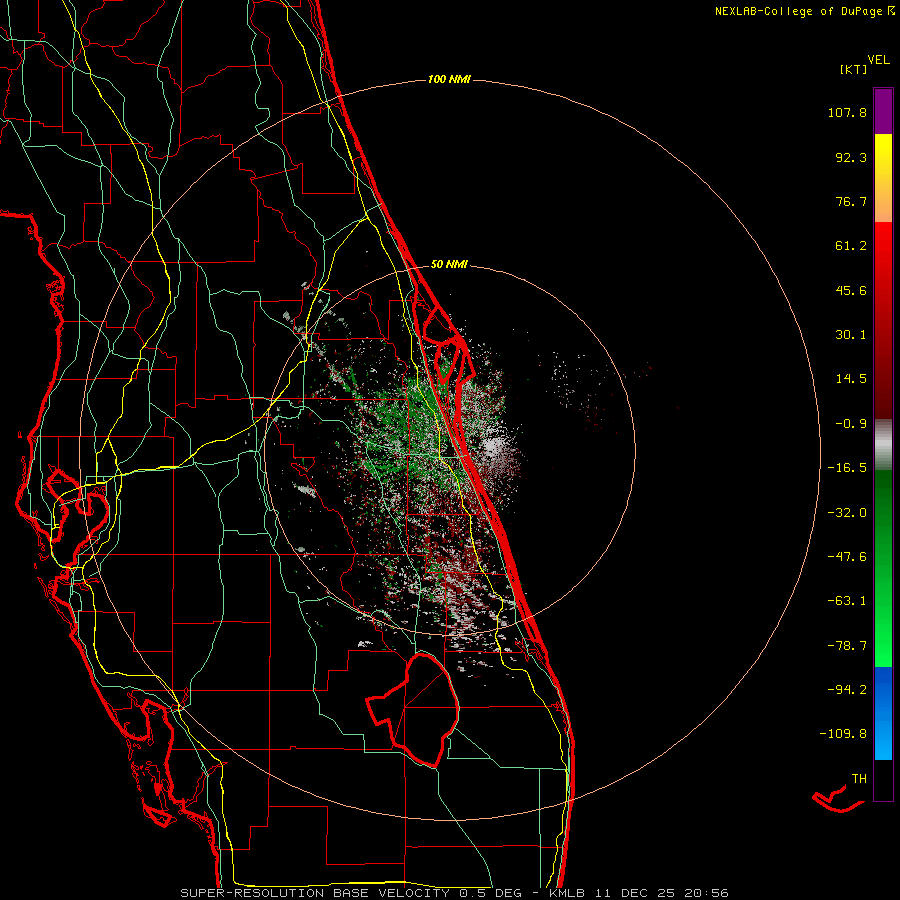The image size is (900, 900).
Task: Pick the green segment of the velocity color bar
Action: click(x=883, y=568)
